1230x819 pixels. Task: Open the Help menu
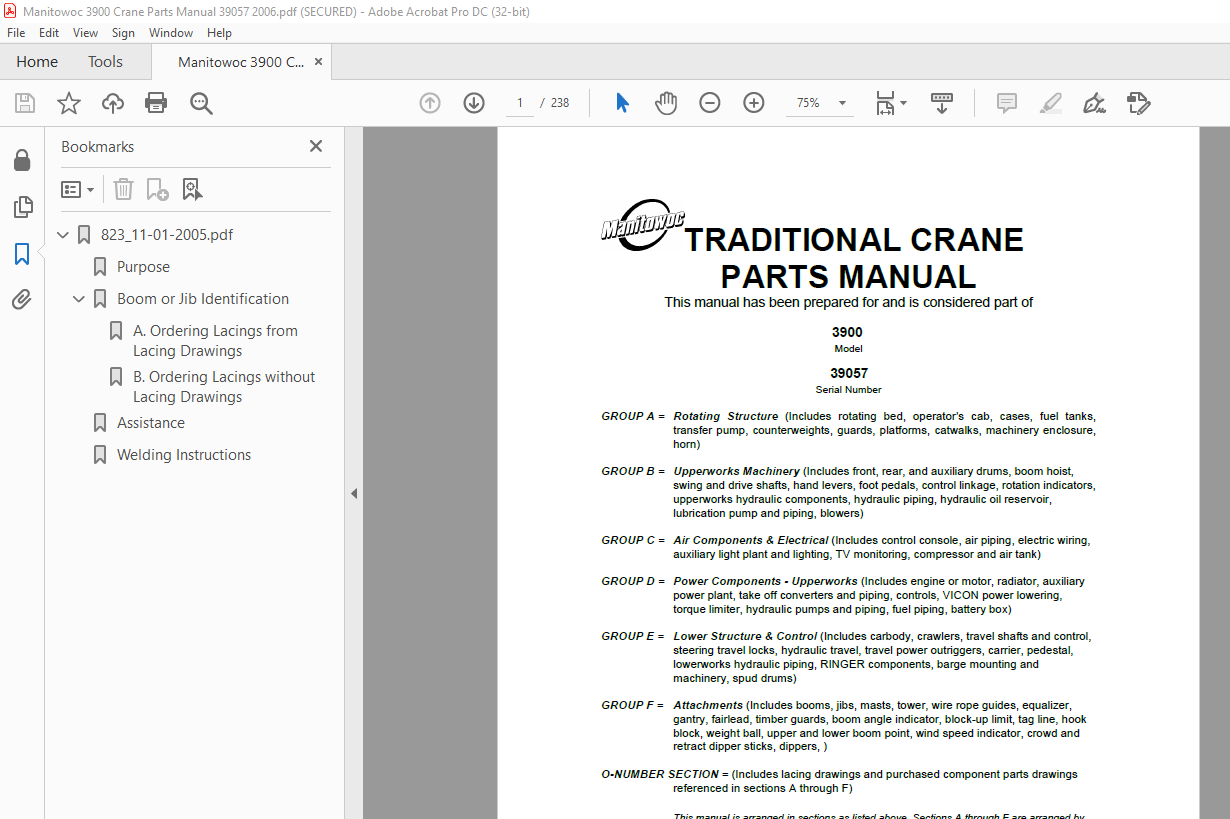219,33
